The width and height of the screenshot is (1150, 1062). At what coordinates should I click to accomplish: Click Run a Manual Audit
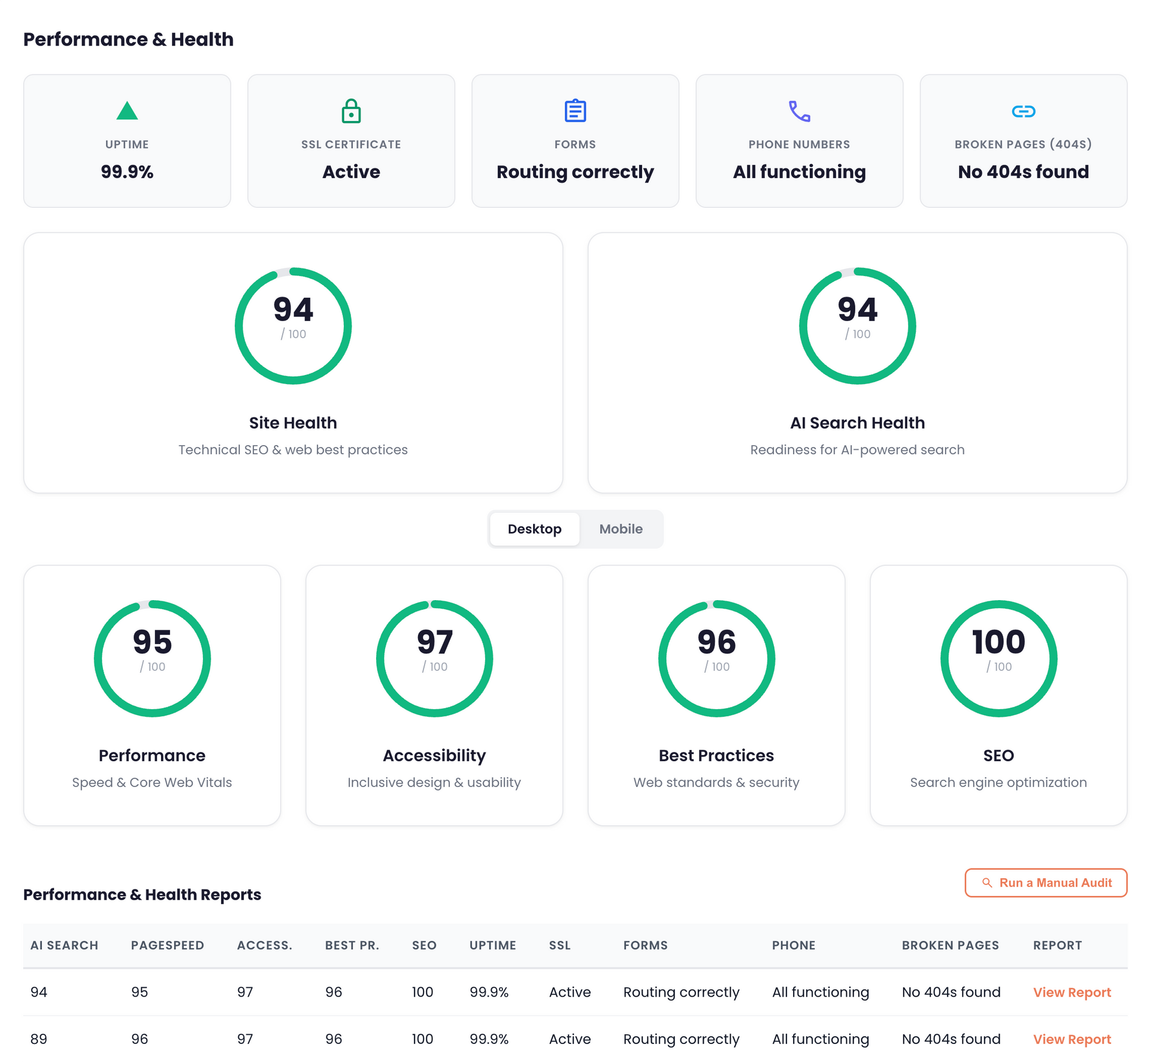[1046, 883]
